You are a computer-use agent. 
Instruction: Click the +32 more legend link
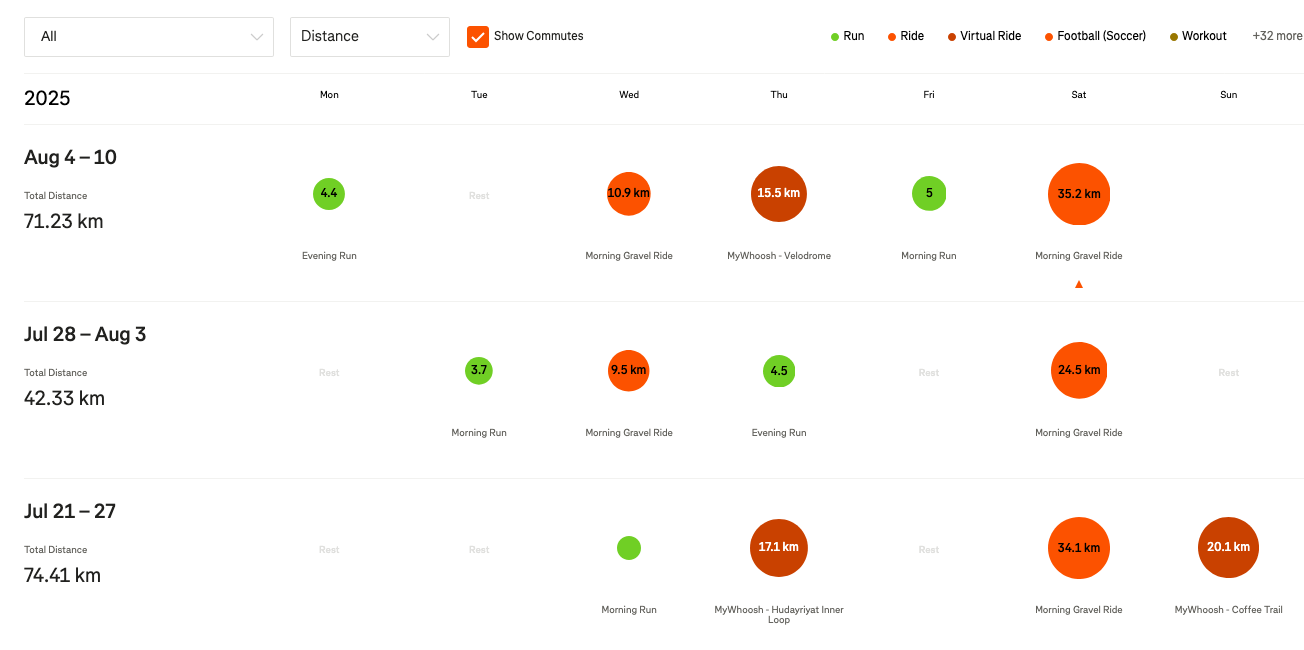click(1277, 36)
